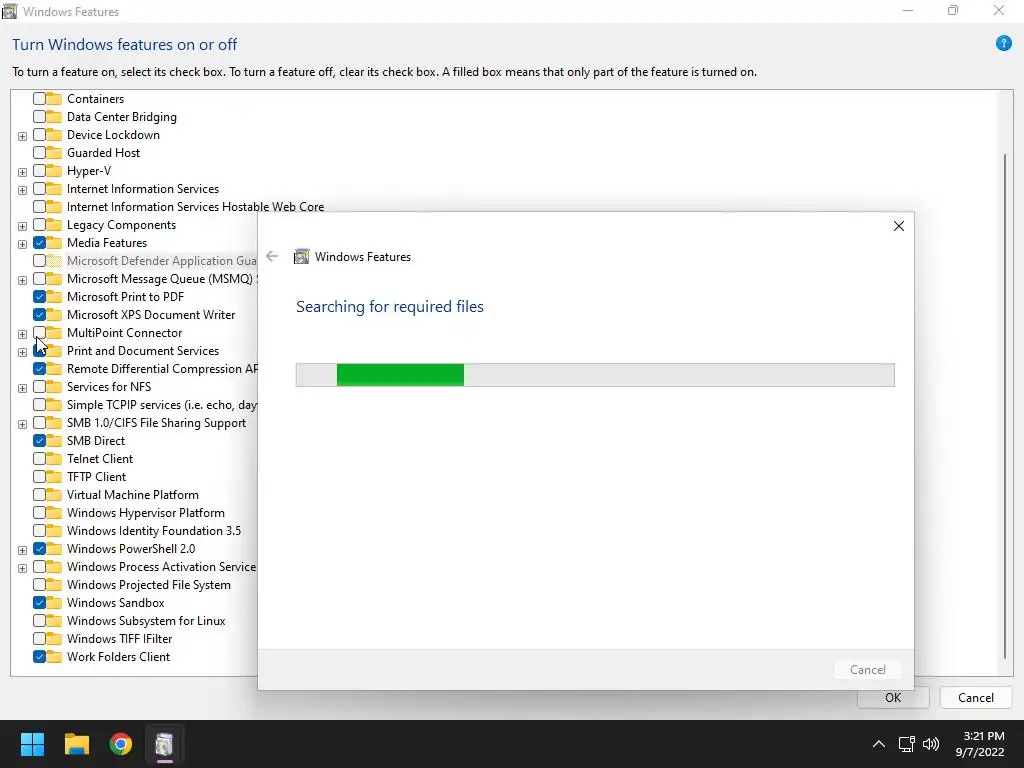Click the TFTP Client folder icon

[54, 477]
